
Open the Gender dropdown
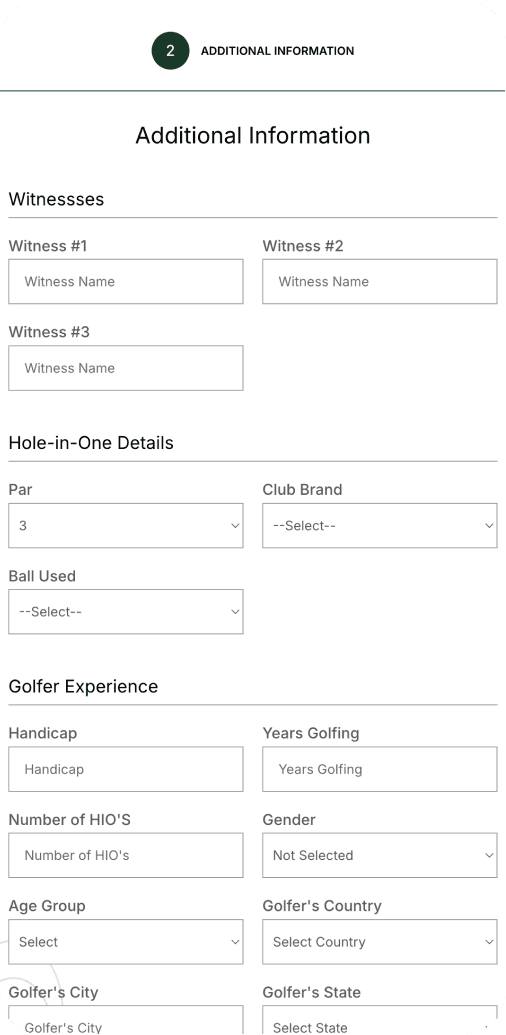[x=379, y=855]
